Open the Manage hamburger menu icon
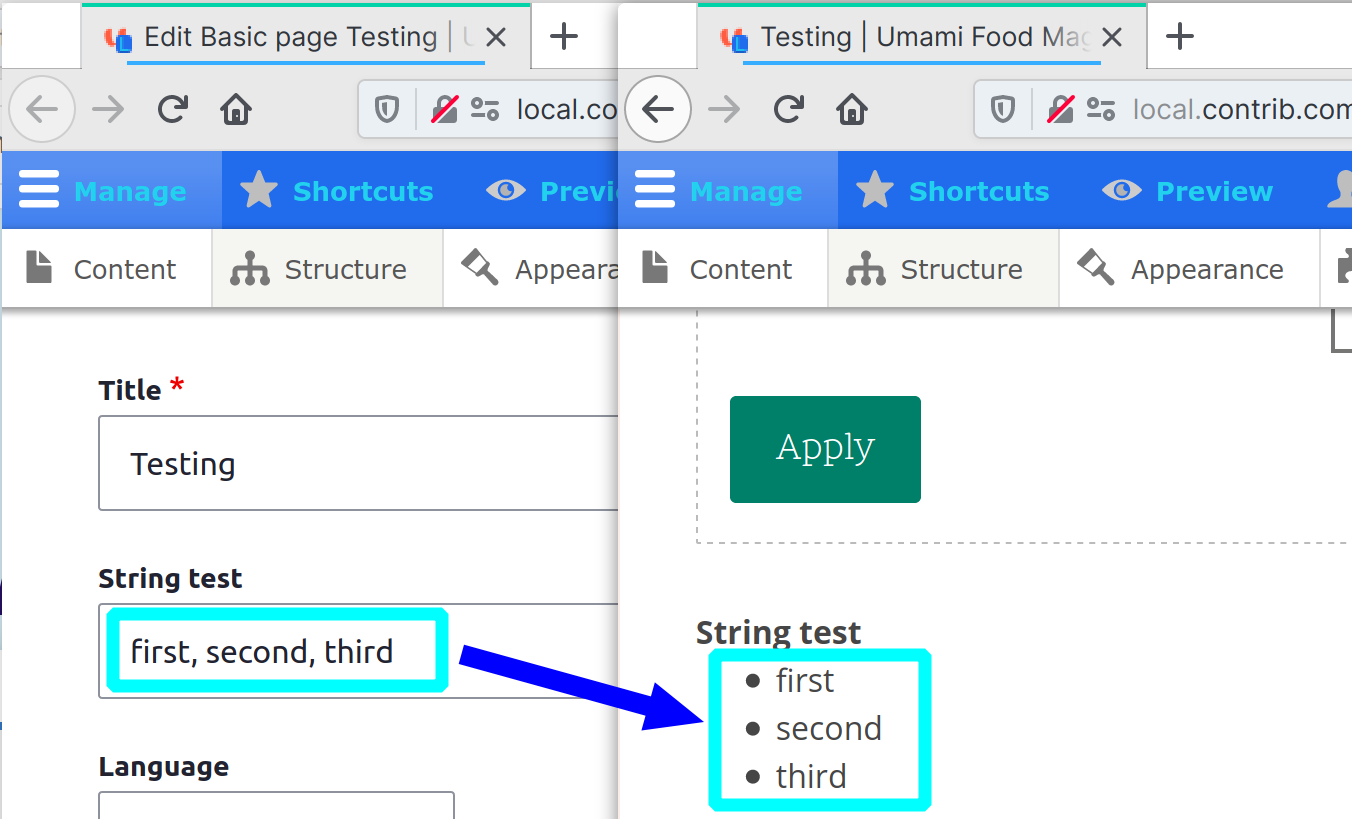This screenshot has width=1352, height=819. [38, 190]
